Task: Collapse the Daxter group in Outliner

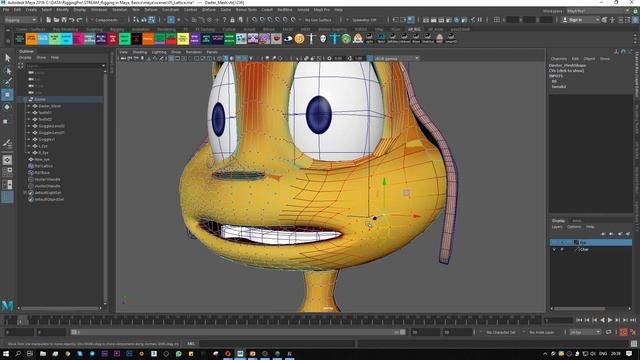Action: click(25, 99)
